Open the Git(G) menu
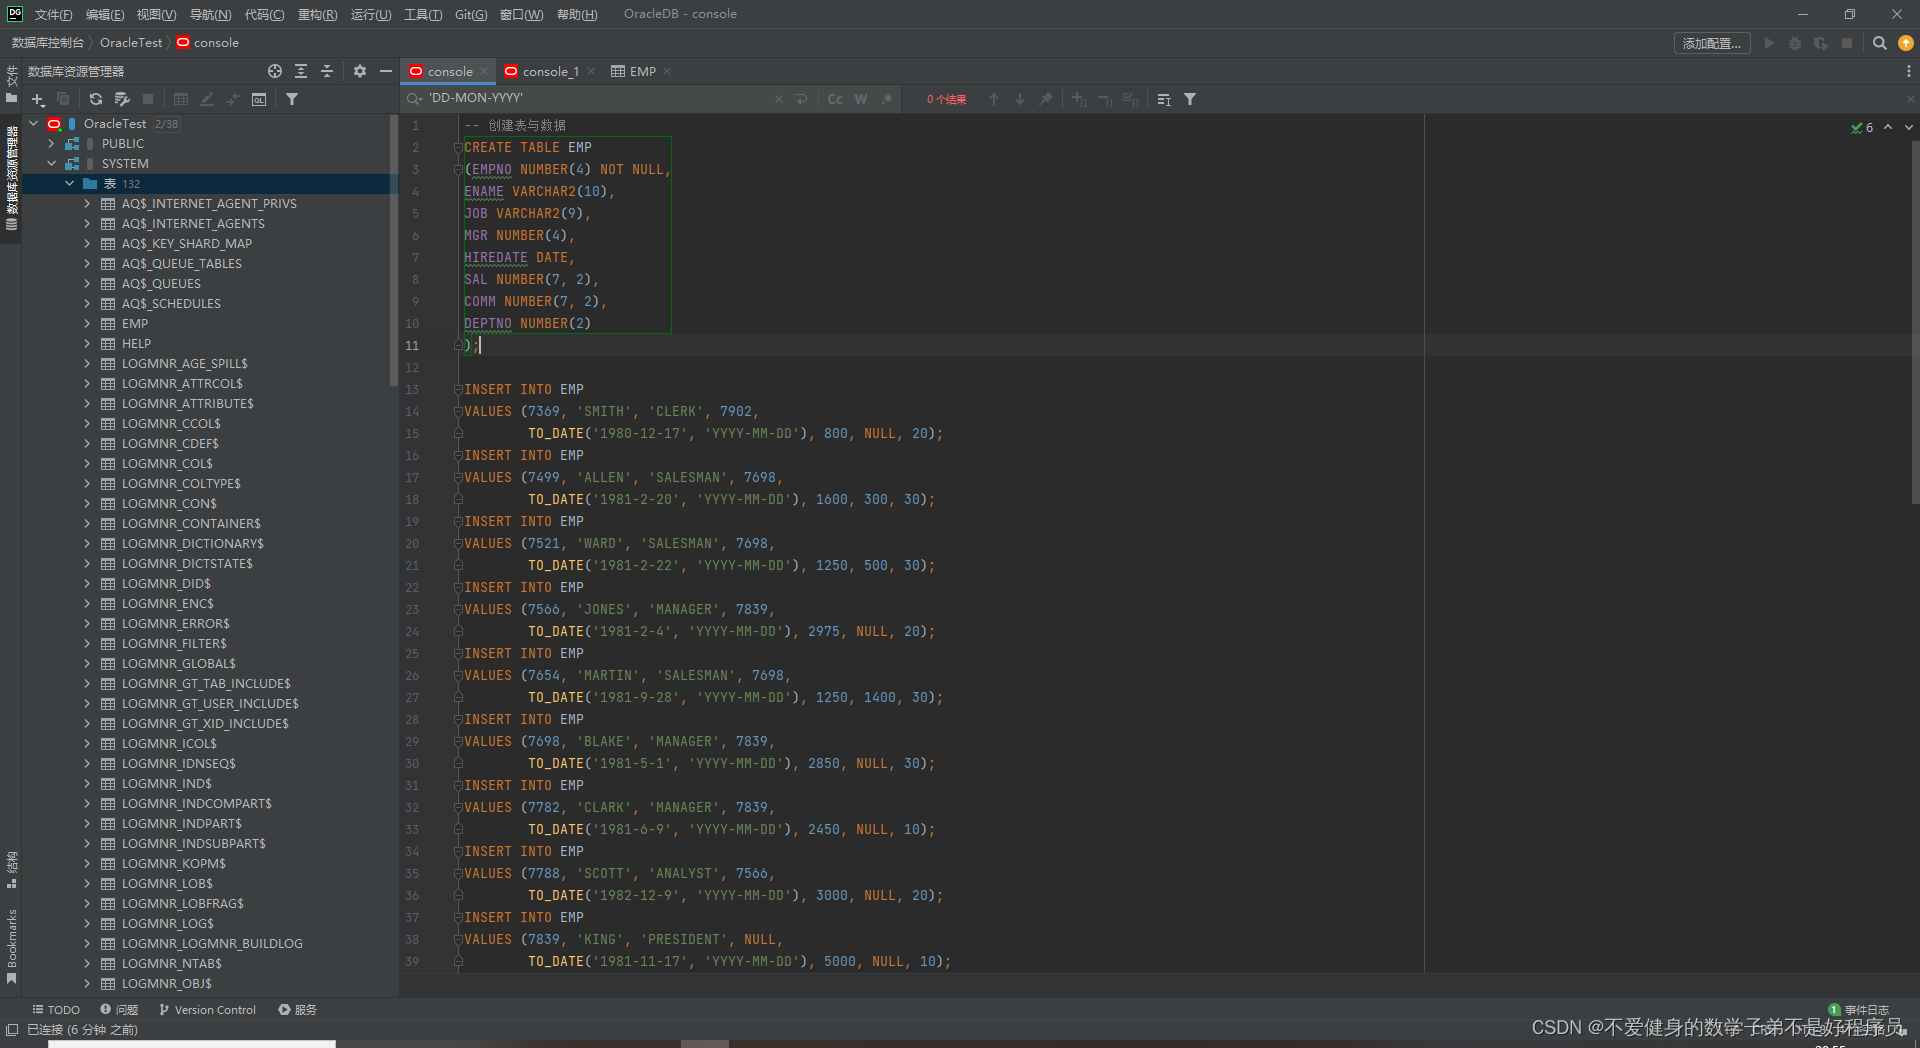 click(471, 14)
